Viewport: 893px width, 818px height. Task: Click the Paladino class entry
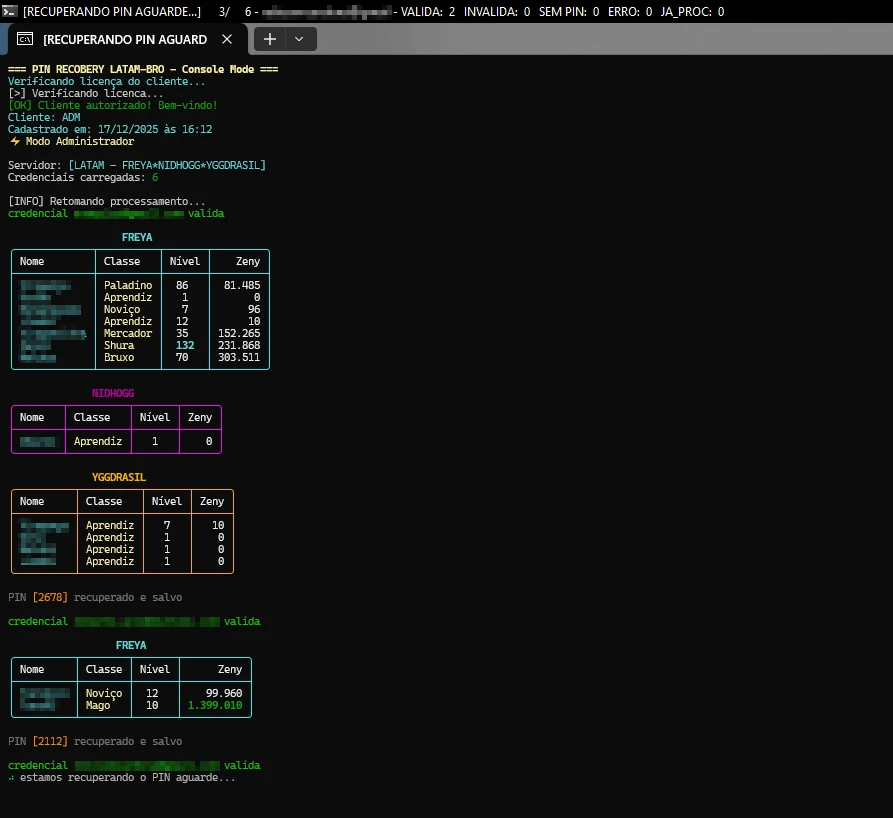click(128, 285)
